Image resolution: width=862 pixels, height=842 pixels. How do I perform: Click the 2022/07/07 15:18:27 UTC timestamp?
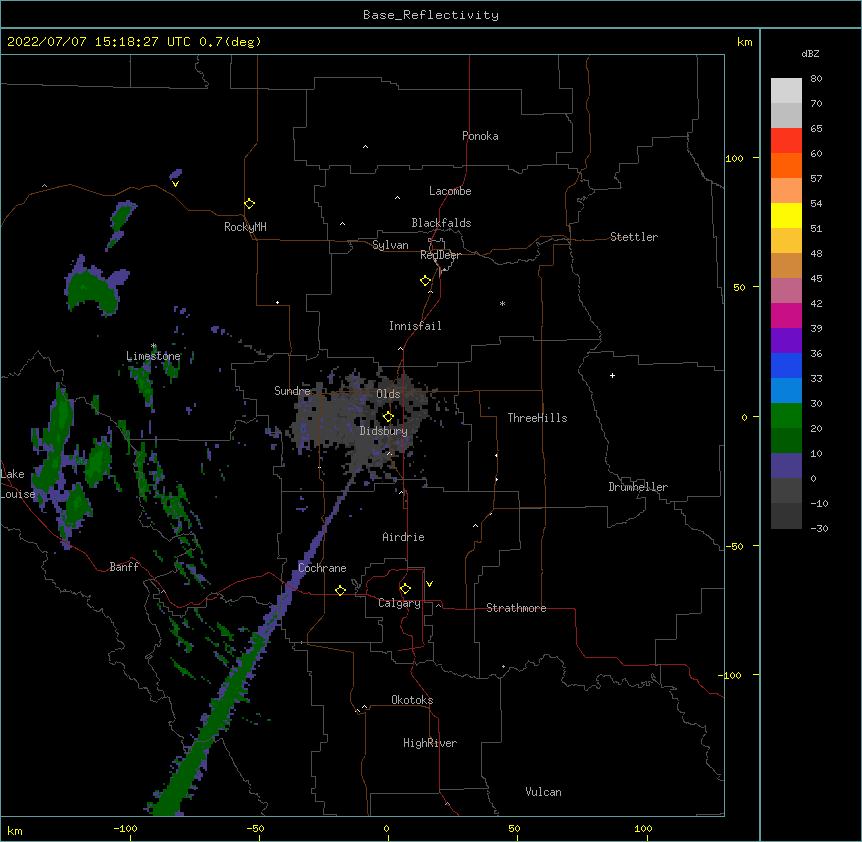(x=99, y=42)
